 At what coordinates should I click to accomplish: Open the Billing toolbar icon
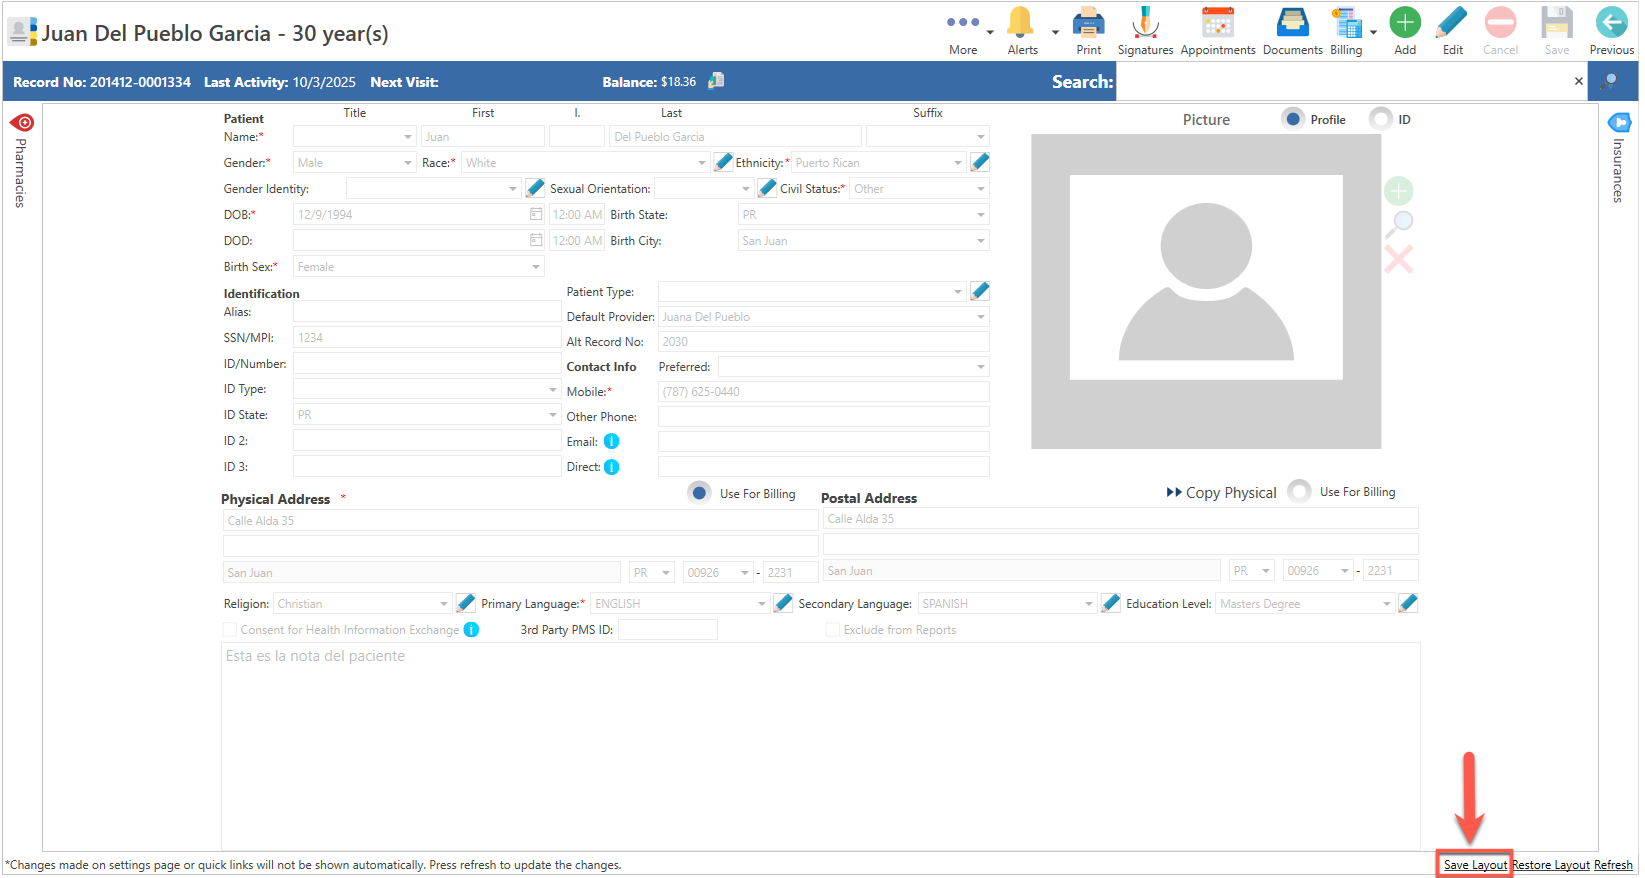tap(1347, 22)
